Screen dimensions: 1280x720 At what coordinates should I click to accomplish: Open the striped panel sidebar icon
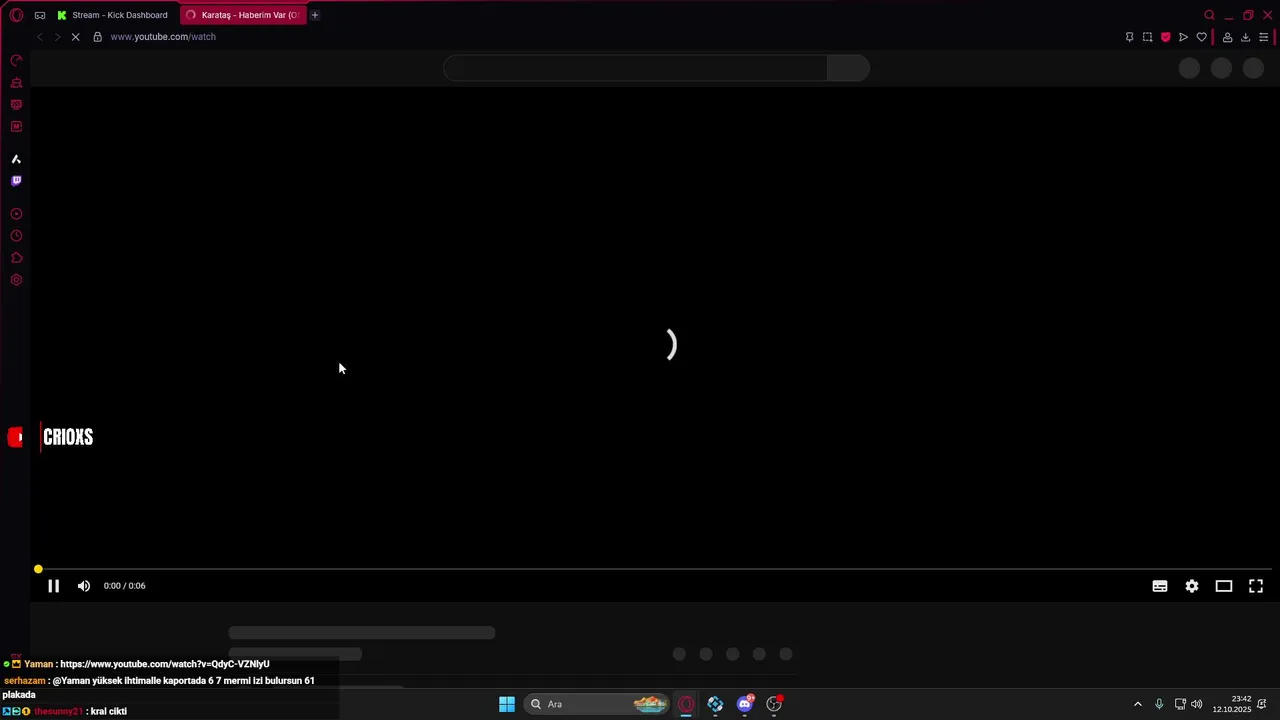(x=16, y=105)
